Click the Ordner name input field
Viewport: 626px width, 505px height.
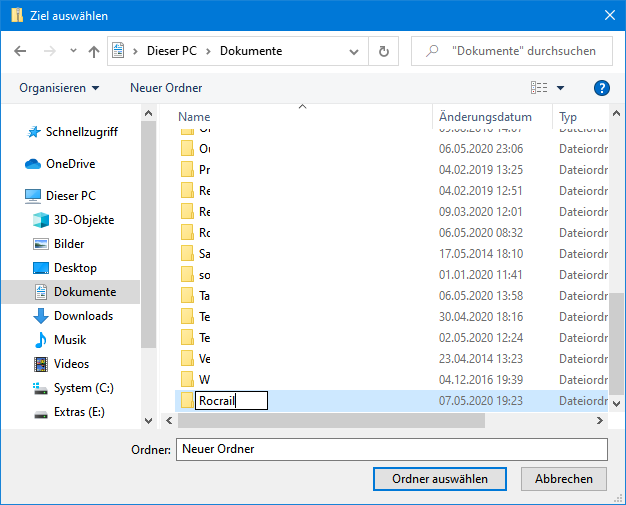[391, 449]
